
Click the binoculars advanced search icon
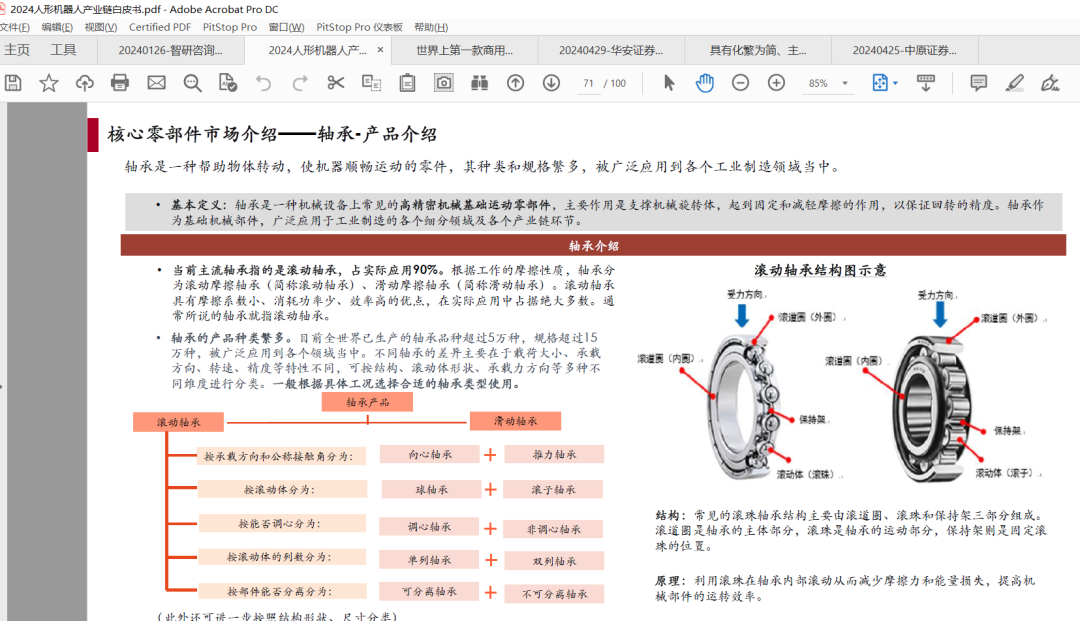tap(479, 83)
